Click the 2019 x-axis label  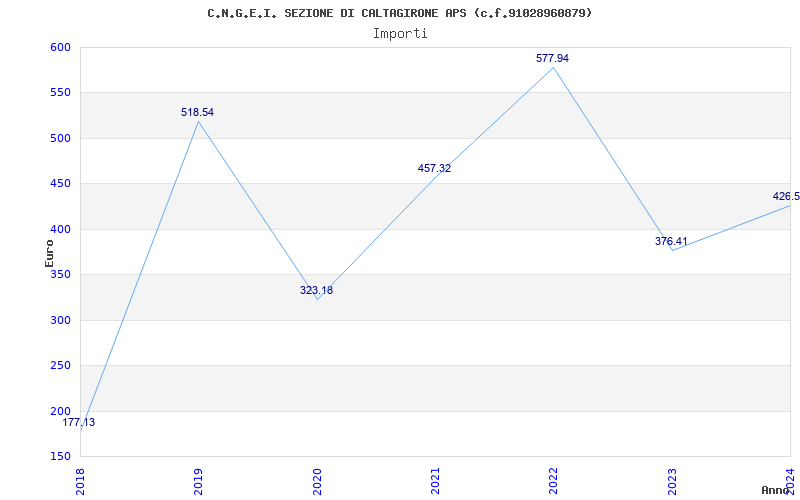click(198, 482)
